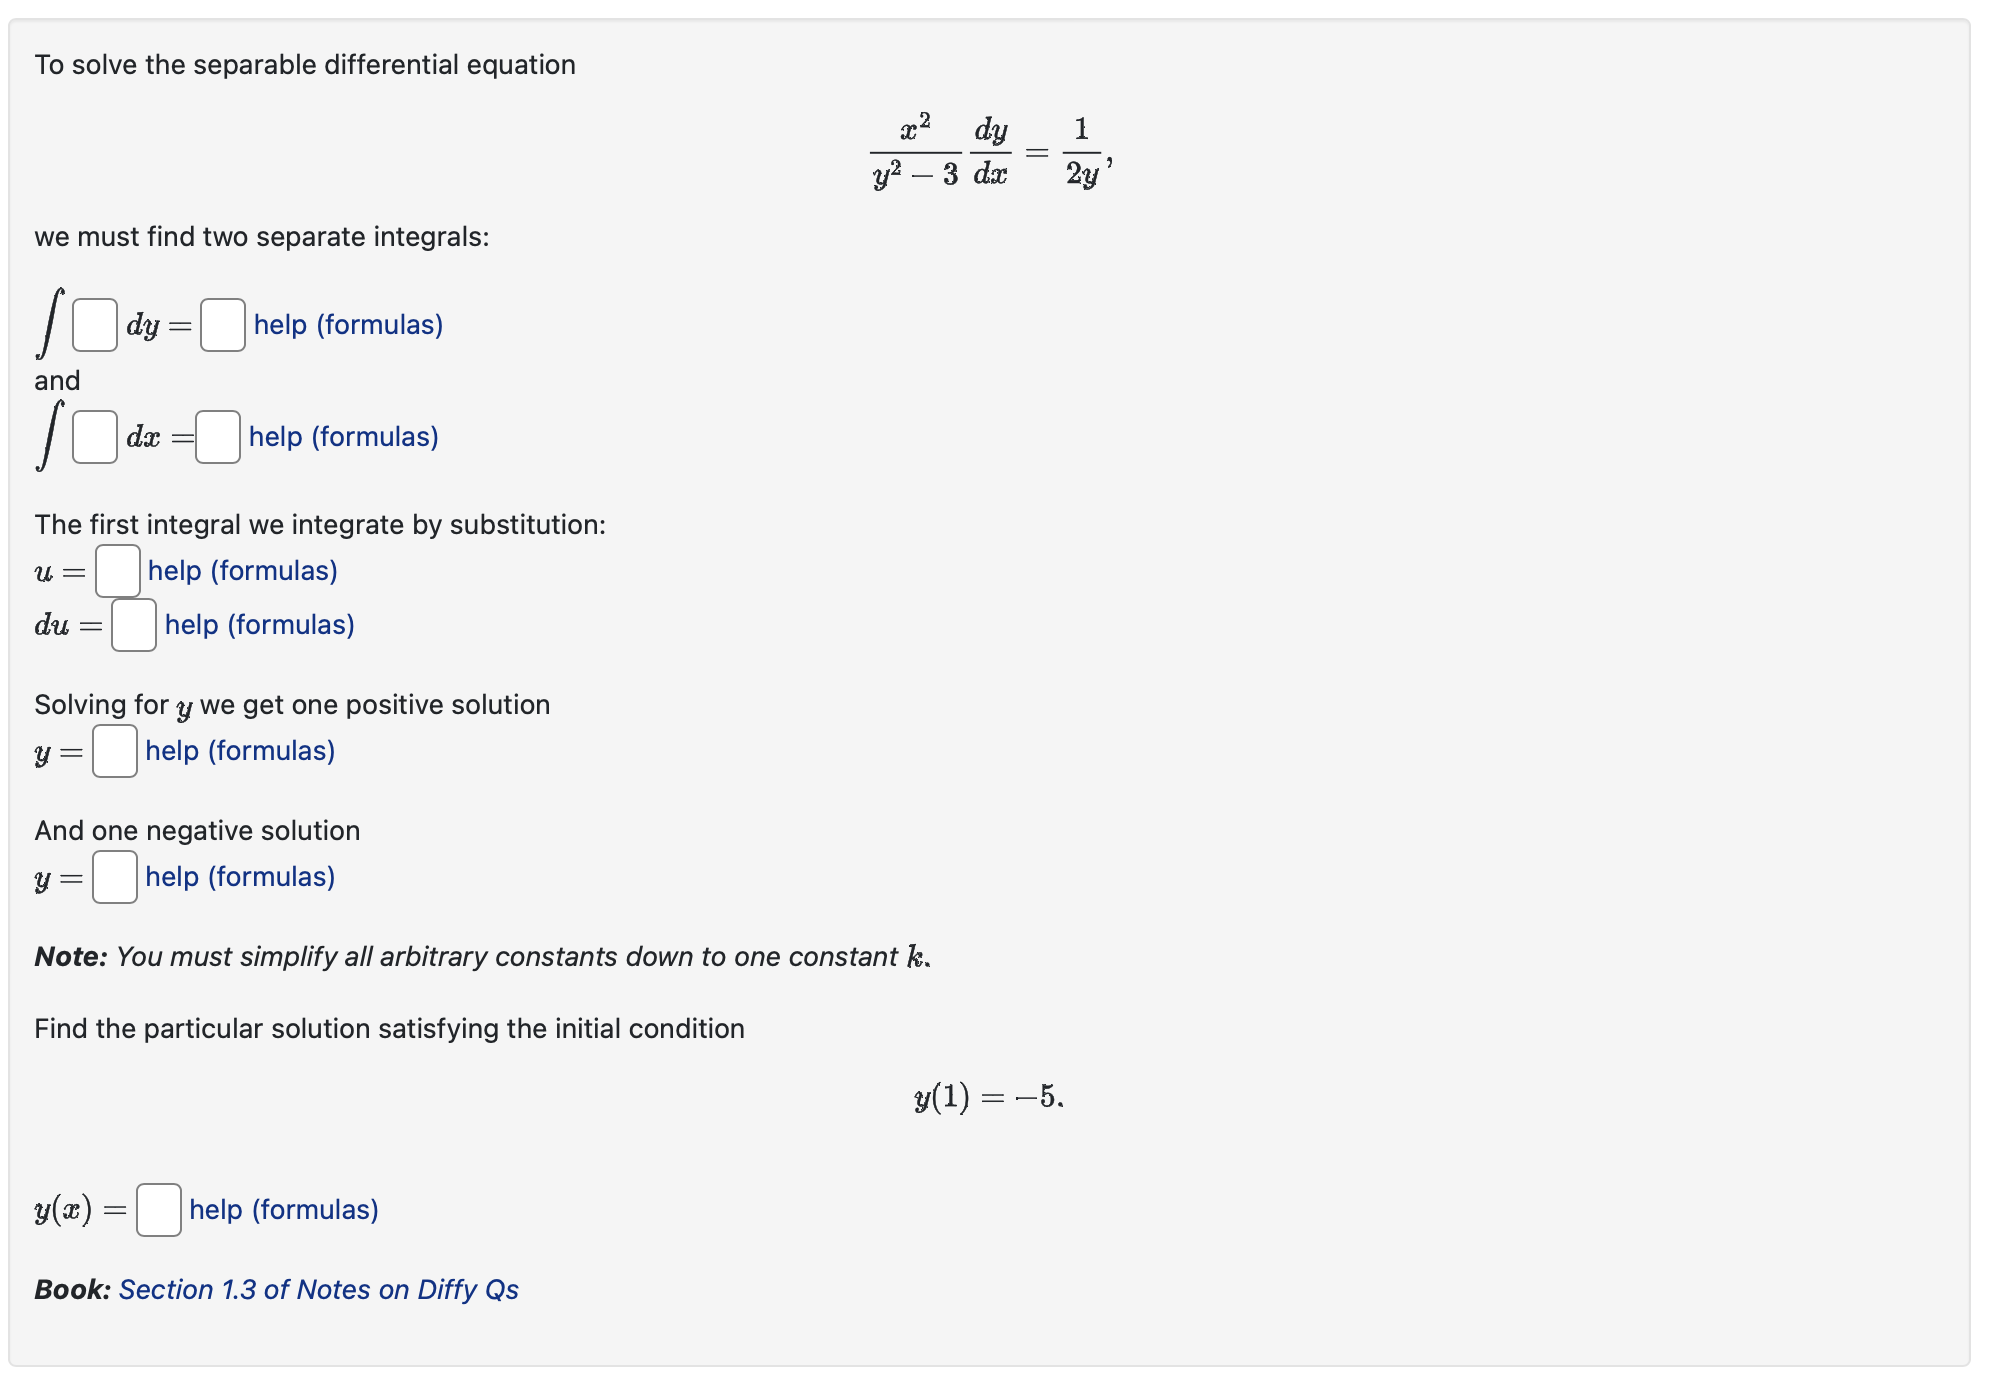Open Section 1.3 of Notes on Diffy Qs
2006x1382 pixels.
[x=317, y=1289]
